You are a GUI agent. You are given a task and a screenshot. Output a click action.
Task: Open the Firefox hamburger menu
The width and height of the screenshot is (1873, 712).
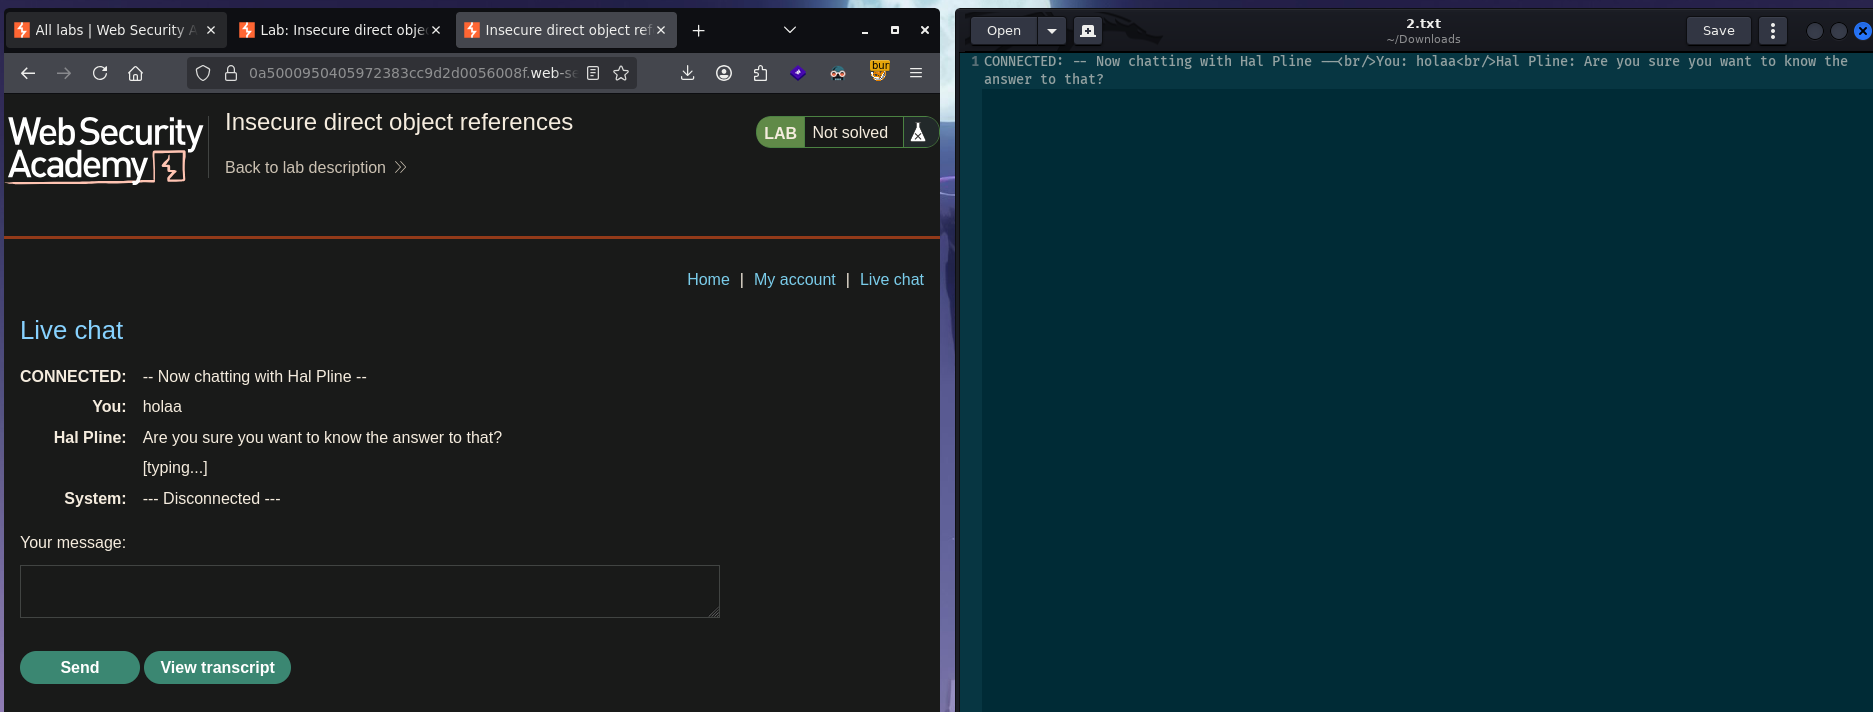coord(916,73)
